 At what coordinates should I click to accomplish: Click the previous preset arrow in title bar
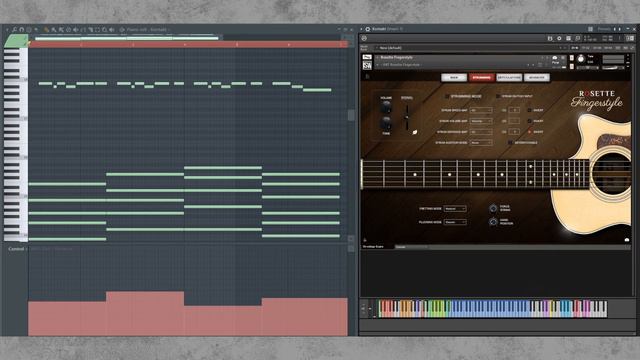pyautogui.click(x=615, y=29)
